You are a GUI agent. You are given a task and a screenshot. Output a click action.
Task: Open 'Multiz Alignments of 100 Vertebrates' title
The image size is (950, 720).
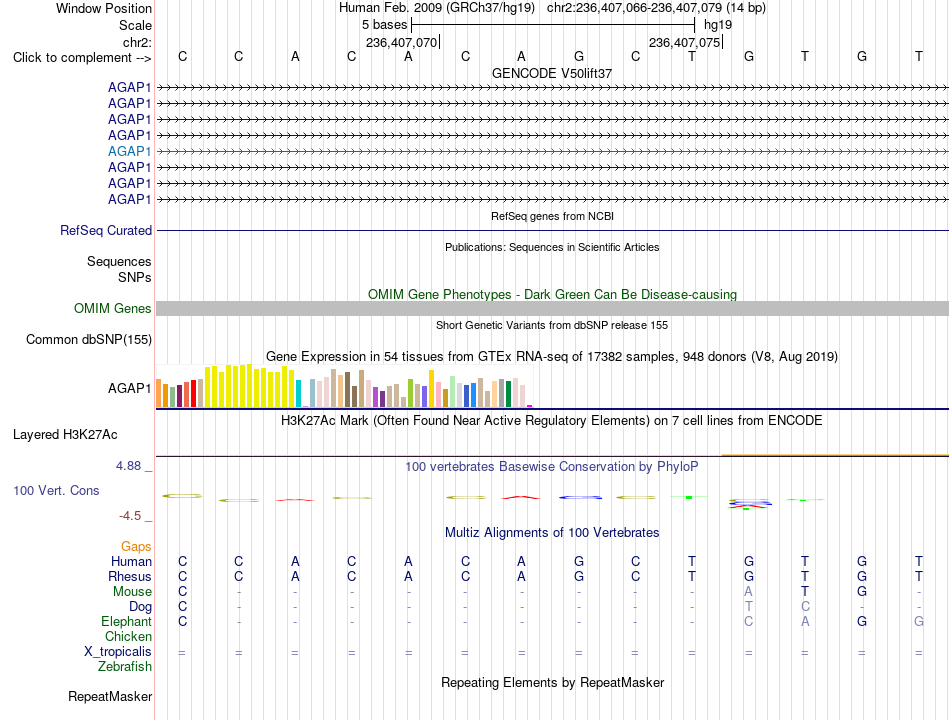(x=552, y=533)
